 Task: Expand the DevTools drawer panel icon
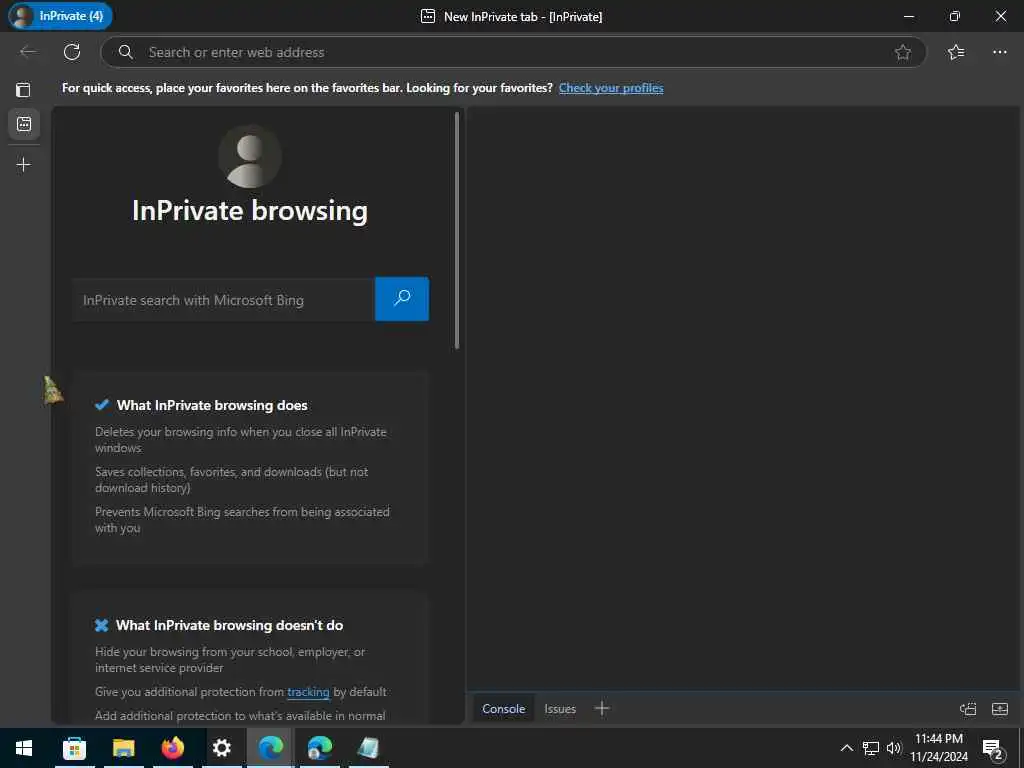click(1000, 709)
